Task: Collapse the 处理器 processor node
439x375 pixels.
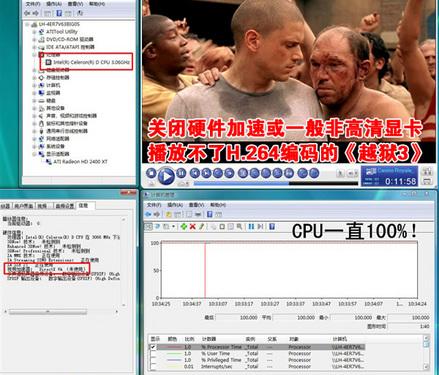Action: coord(34,55)
